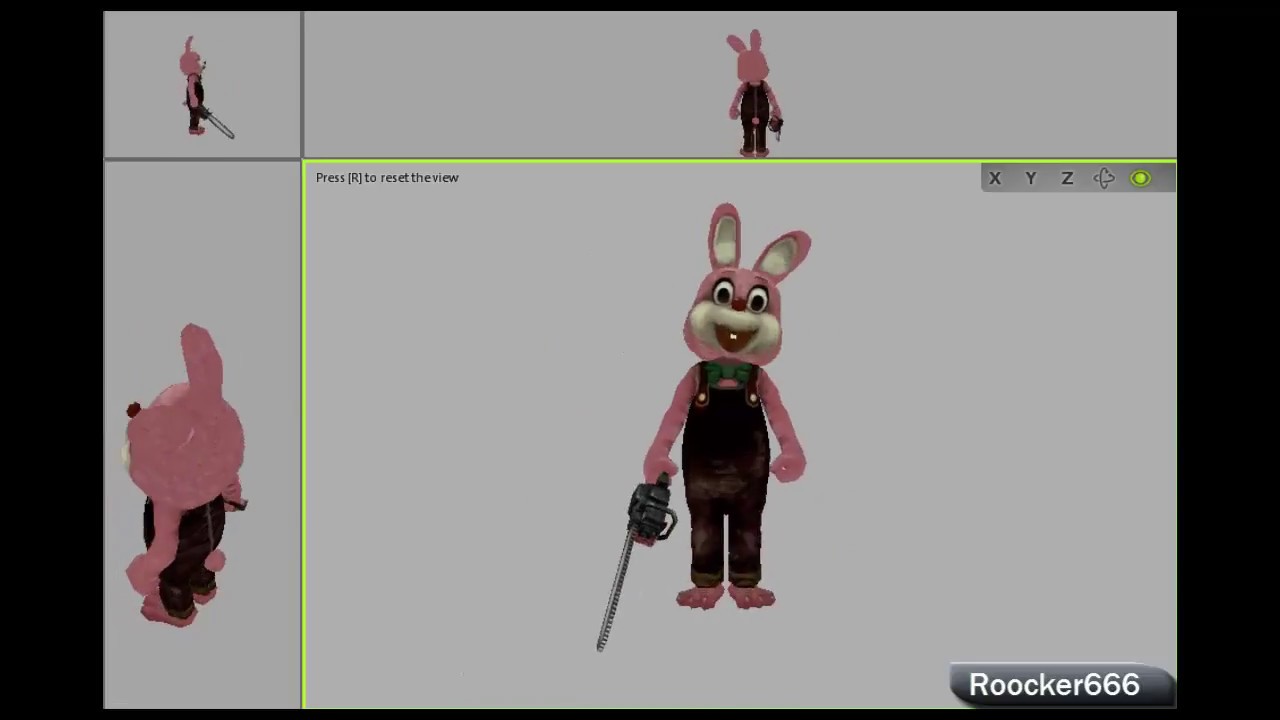Select the X axis view button
The width and height of the screenshot is (1280, 720).
click(x=995, y=178)
